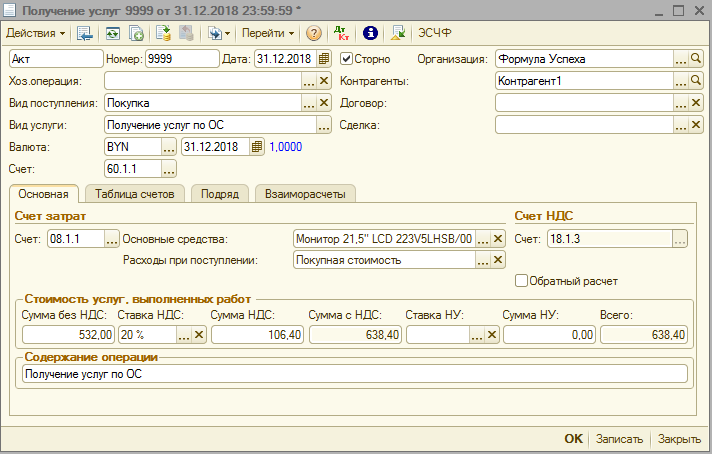Click magnifier icon next to Организация field
712x454 pixels.
697,59
